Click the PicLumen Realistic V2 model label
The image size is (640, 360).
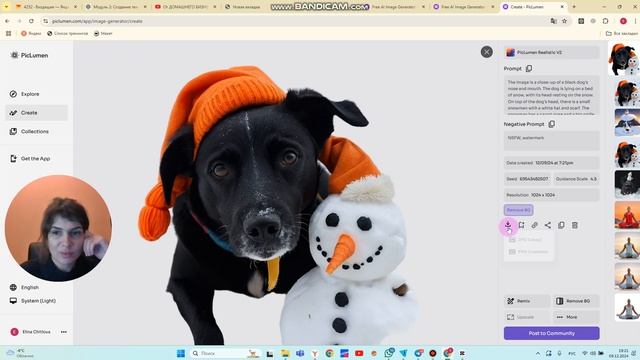(551, 52)
